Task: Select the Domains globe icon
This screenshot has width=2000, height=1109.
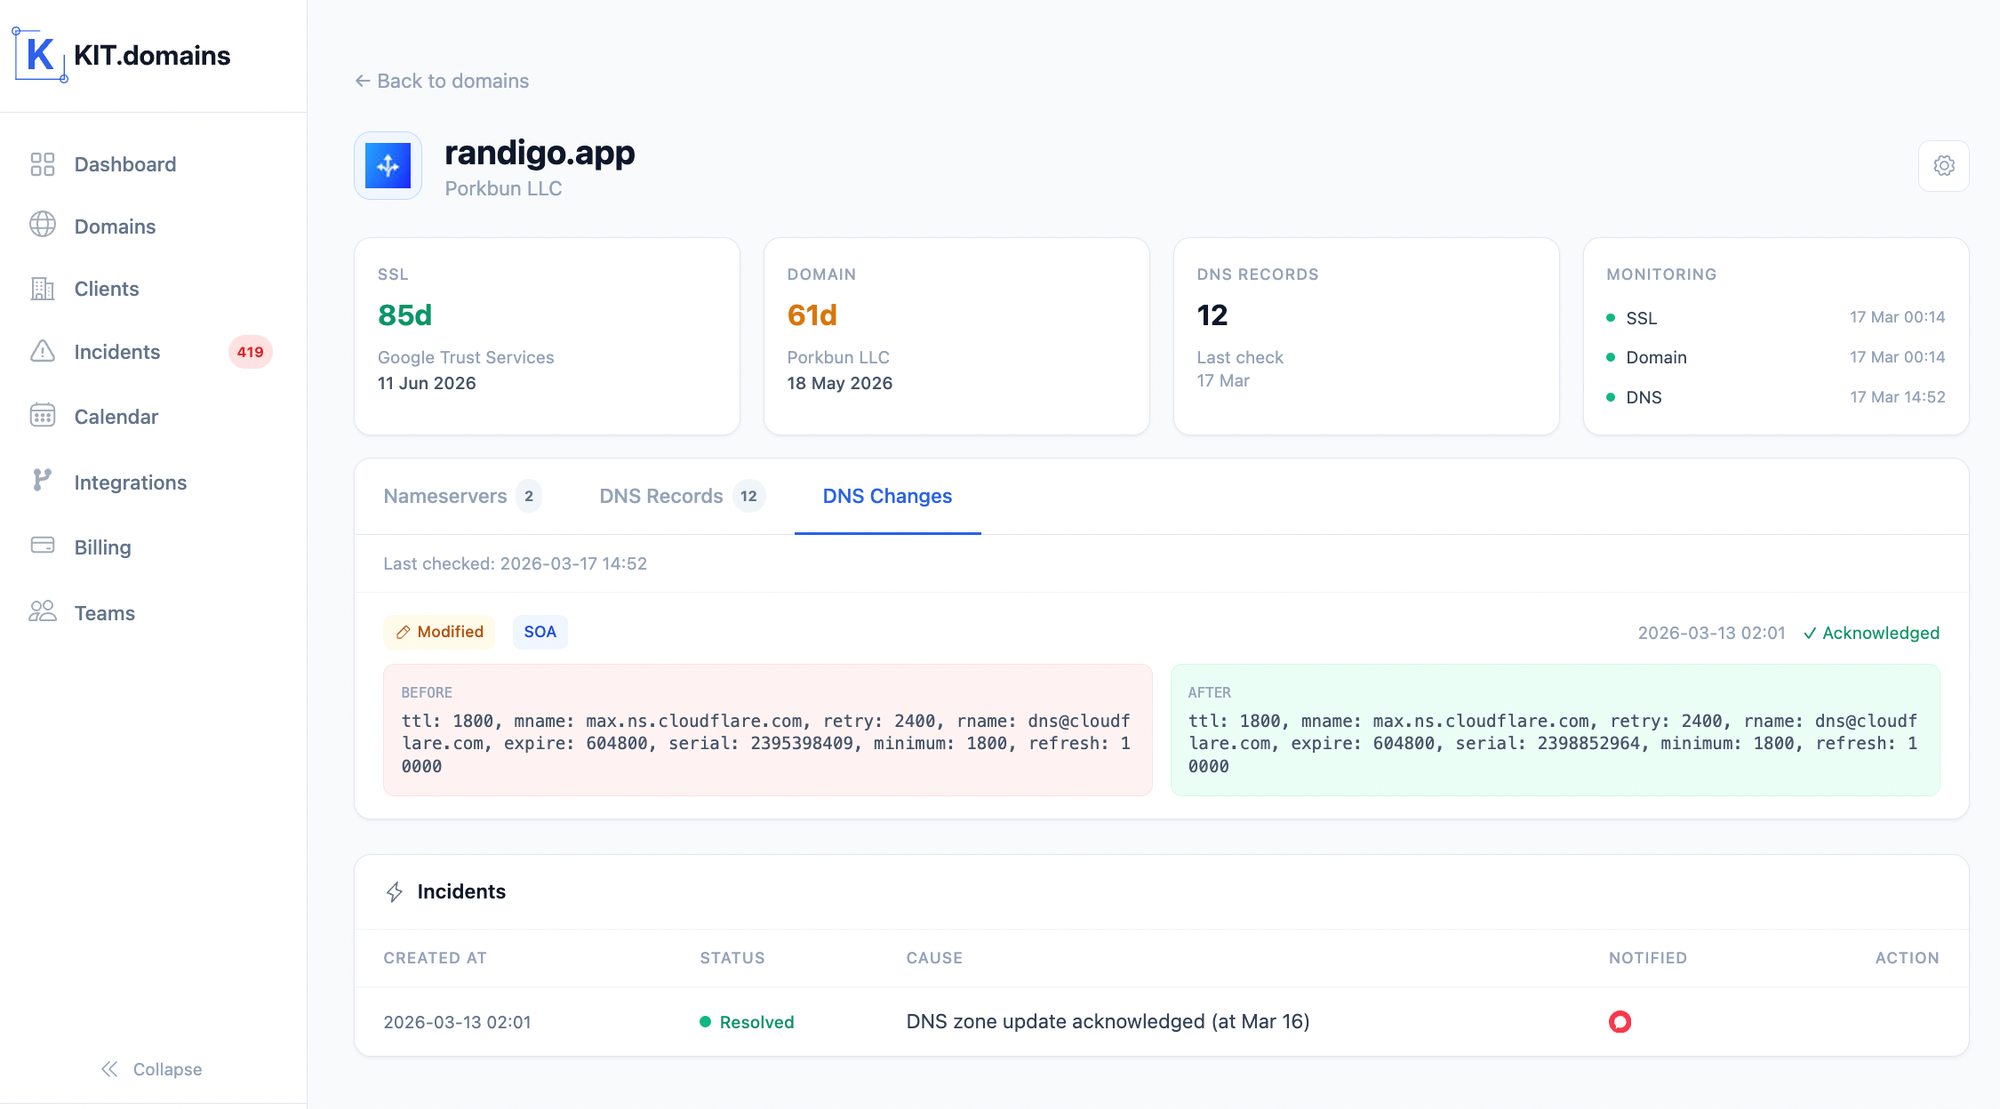Action: point(42,225)
